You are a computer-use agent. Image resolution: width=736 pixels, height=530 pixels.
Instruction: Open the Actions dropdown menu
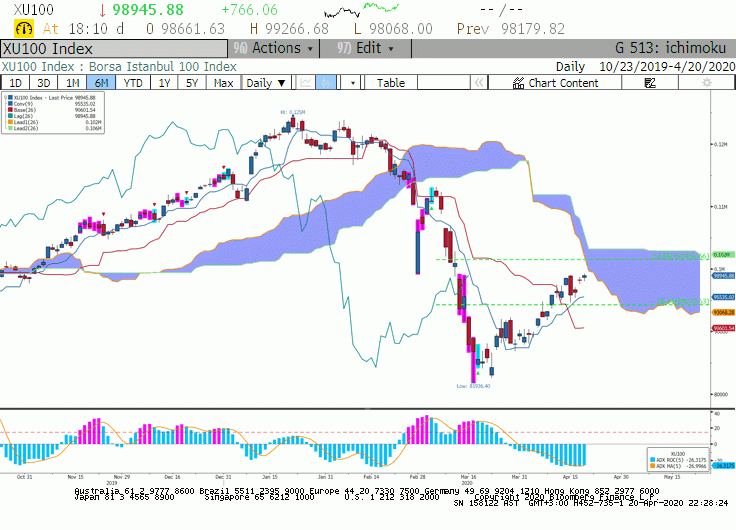point(273,48)
